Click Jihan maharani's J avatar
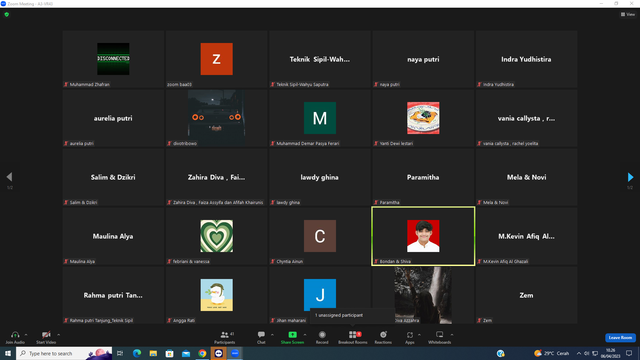The image size is (640, 360). point(320,295)
